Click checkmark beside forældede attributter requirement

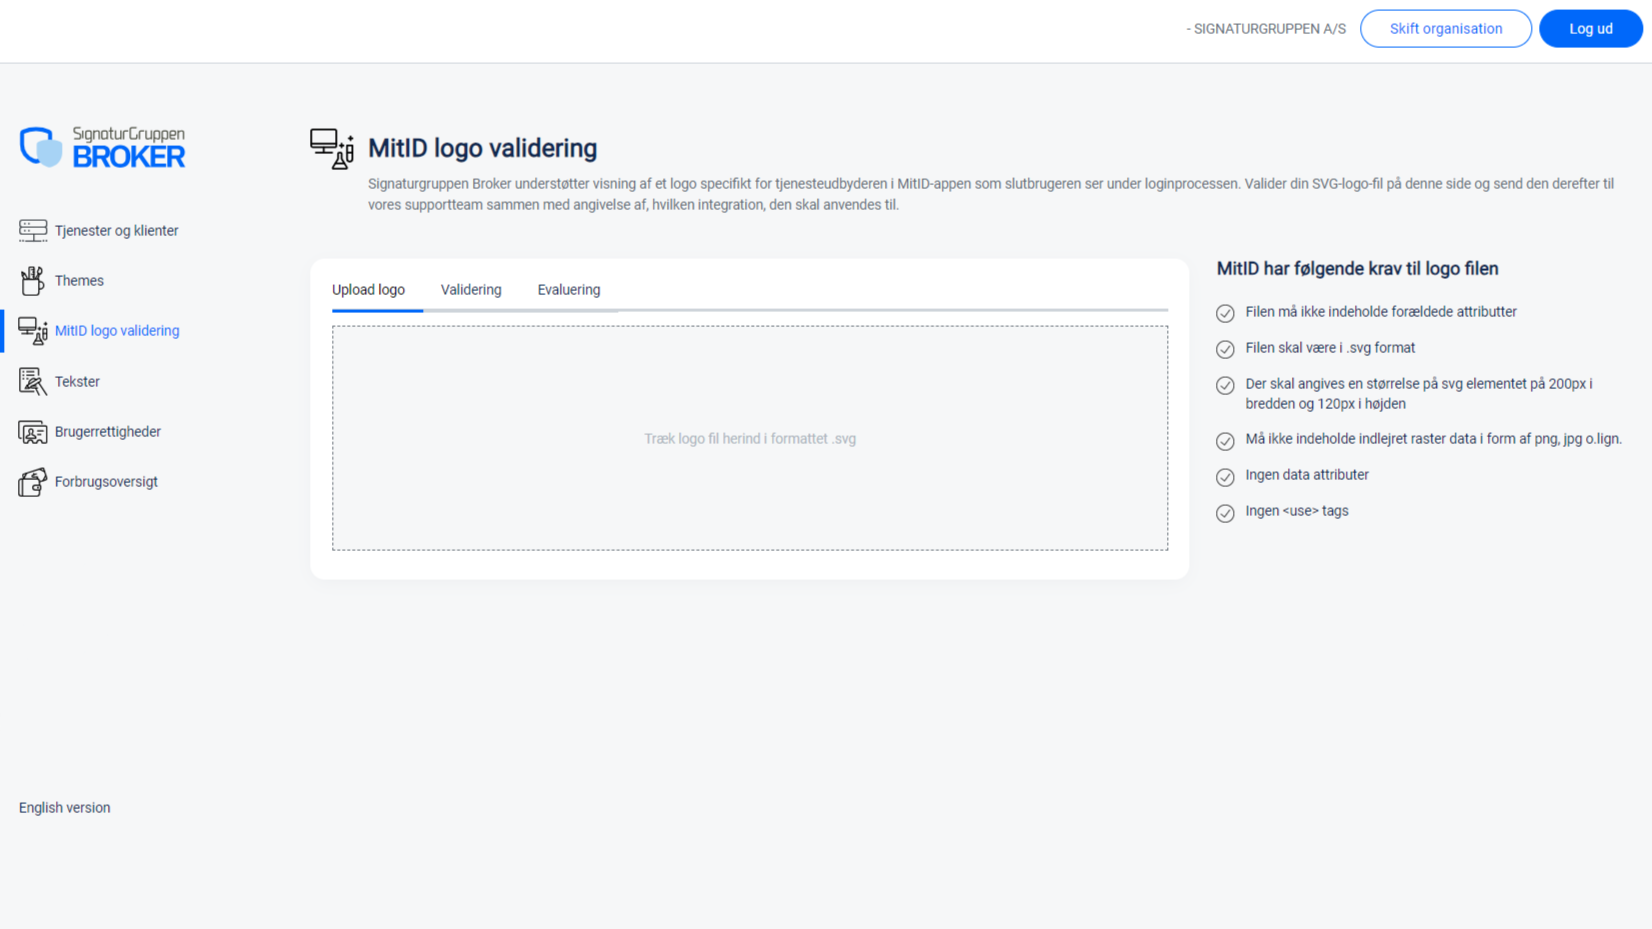(1225, 313)
